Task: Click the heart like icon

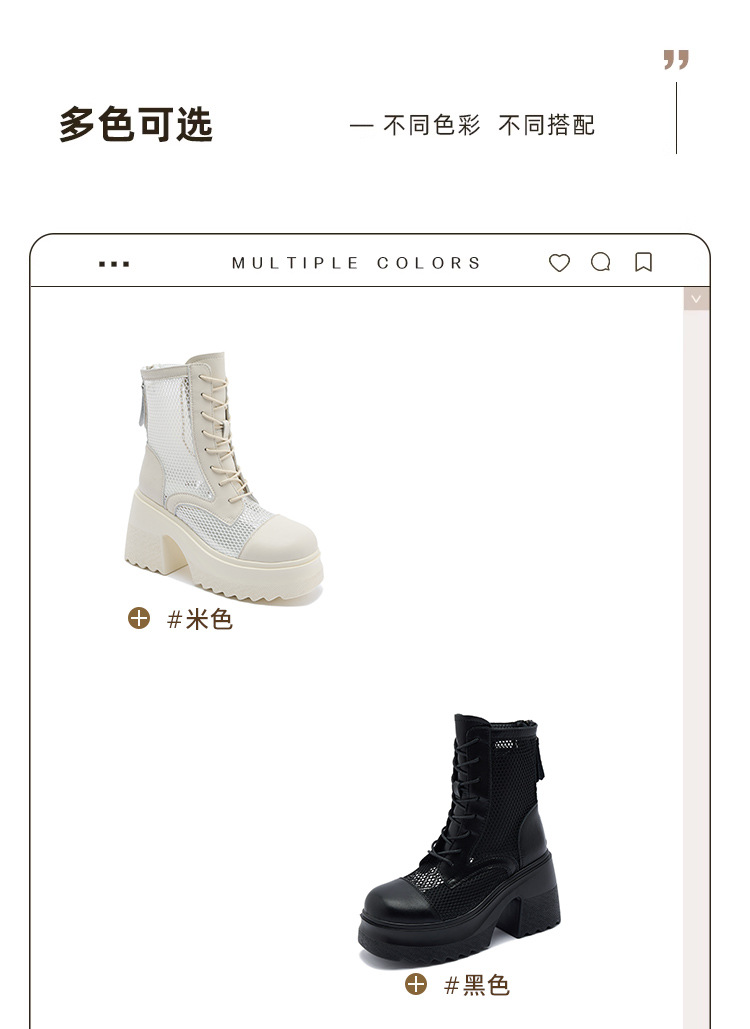Action: point(559,262)
